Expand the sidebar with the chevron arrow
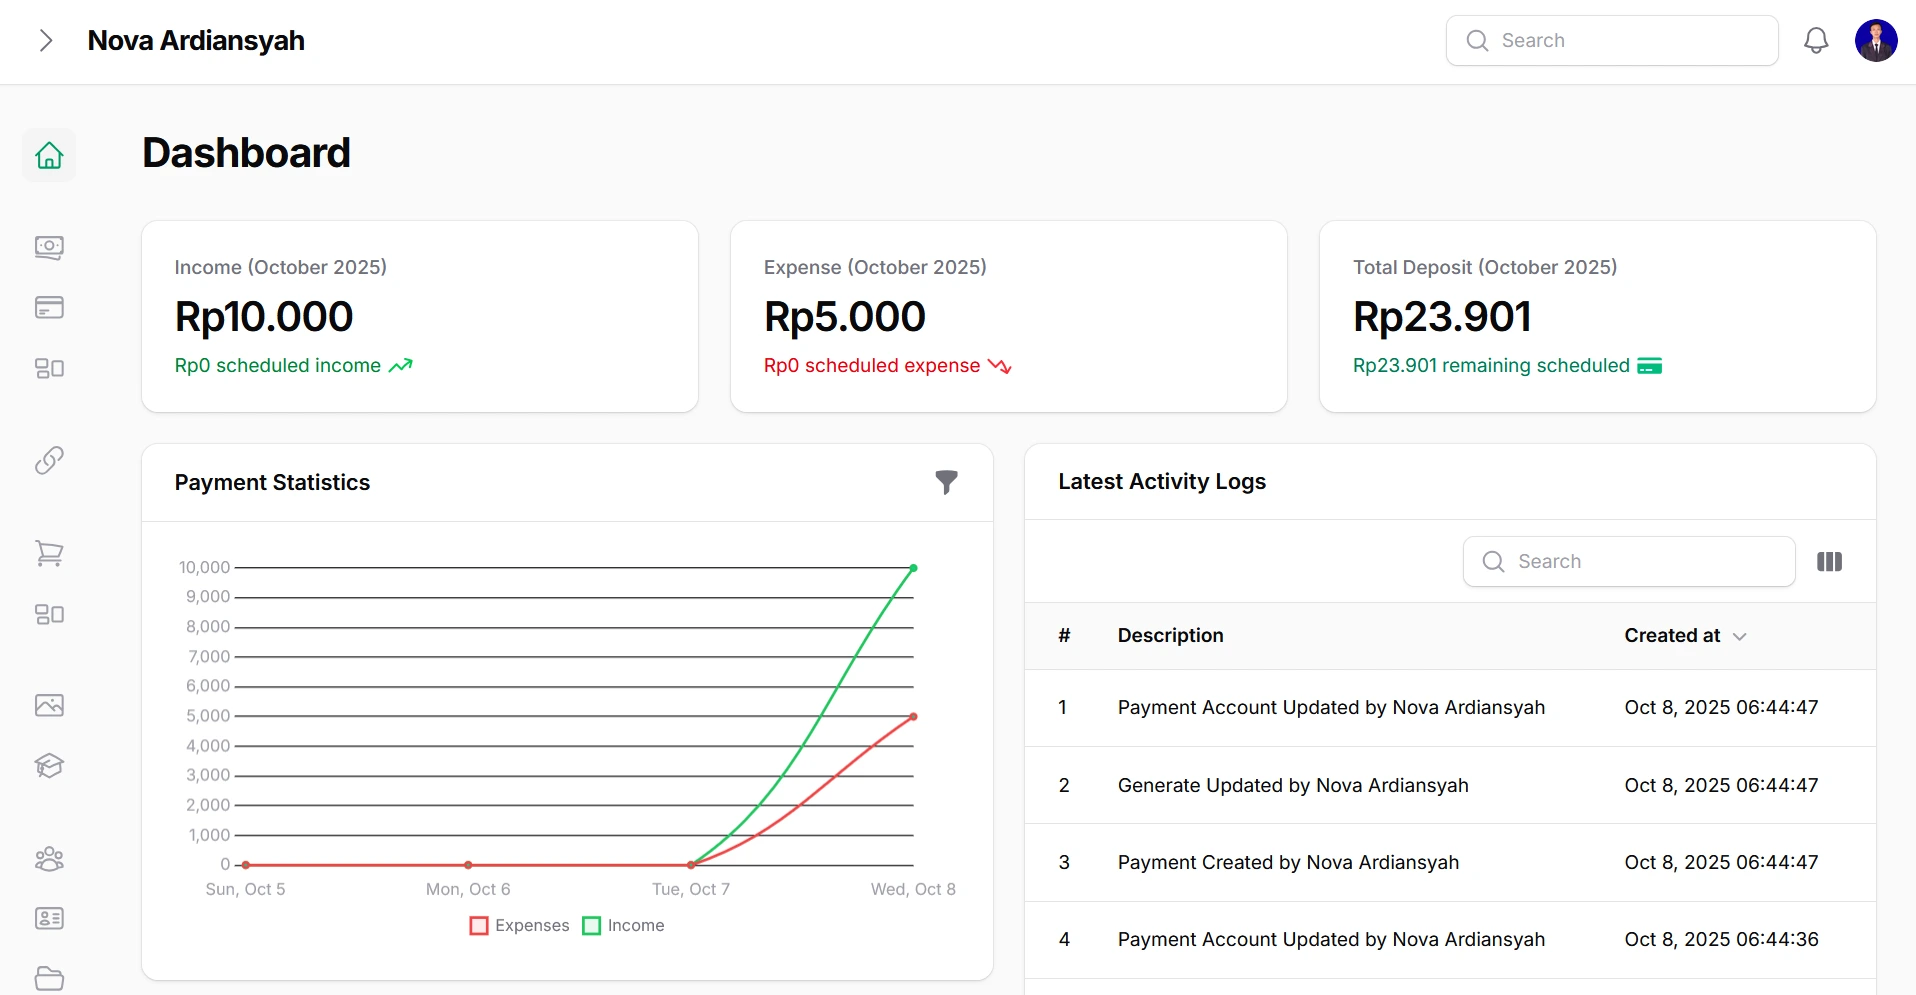This screenshot has height=995, width=1916. 45,41
